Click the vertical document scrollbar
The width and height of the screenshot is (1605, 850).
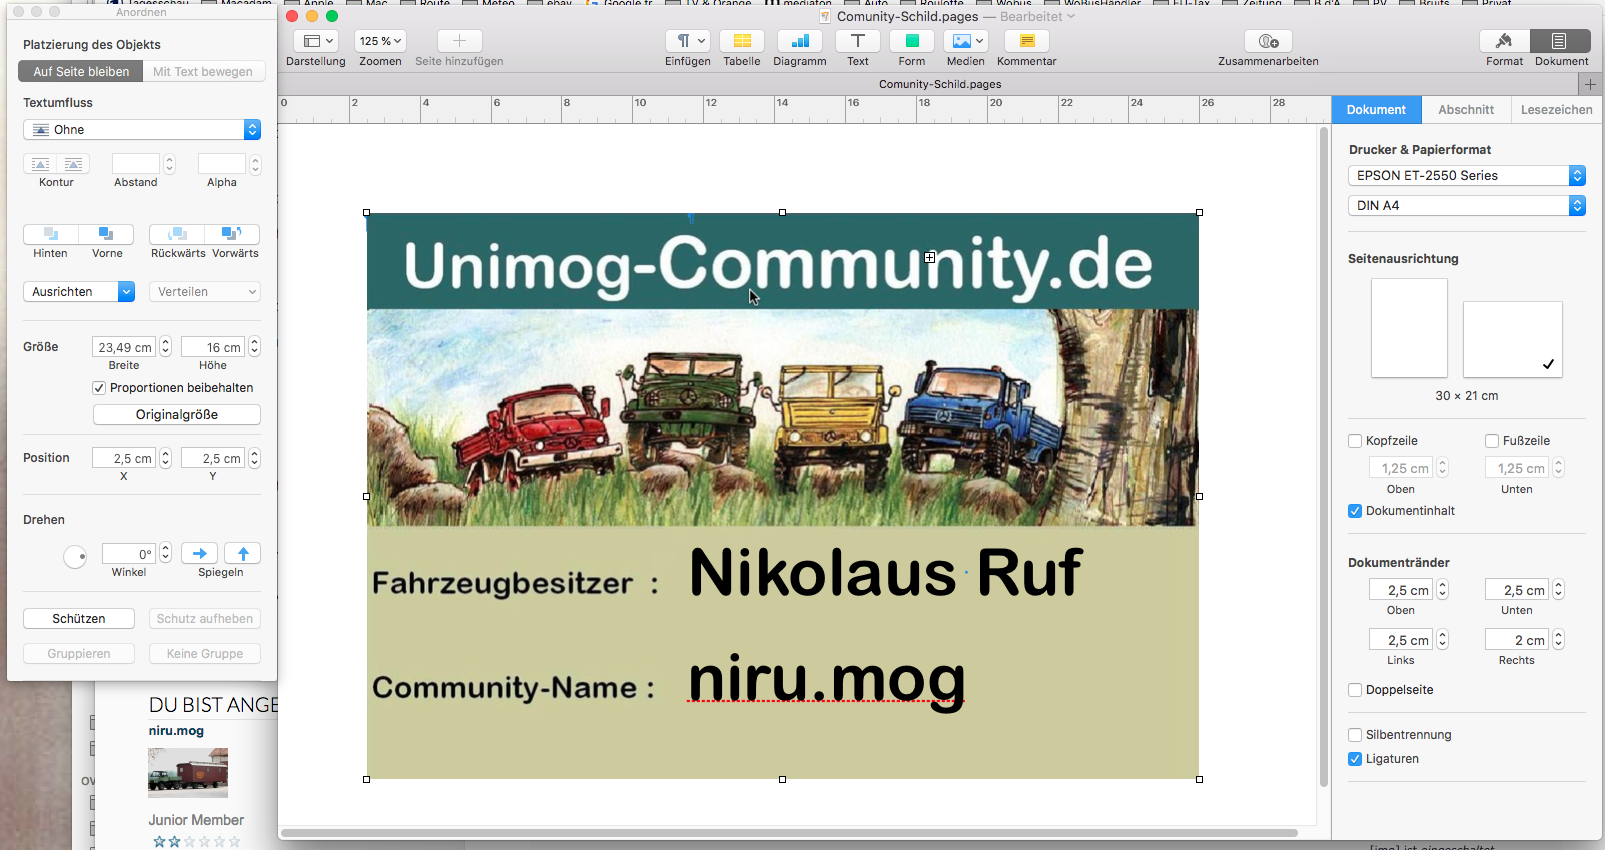[x=1324, y=456]
